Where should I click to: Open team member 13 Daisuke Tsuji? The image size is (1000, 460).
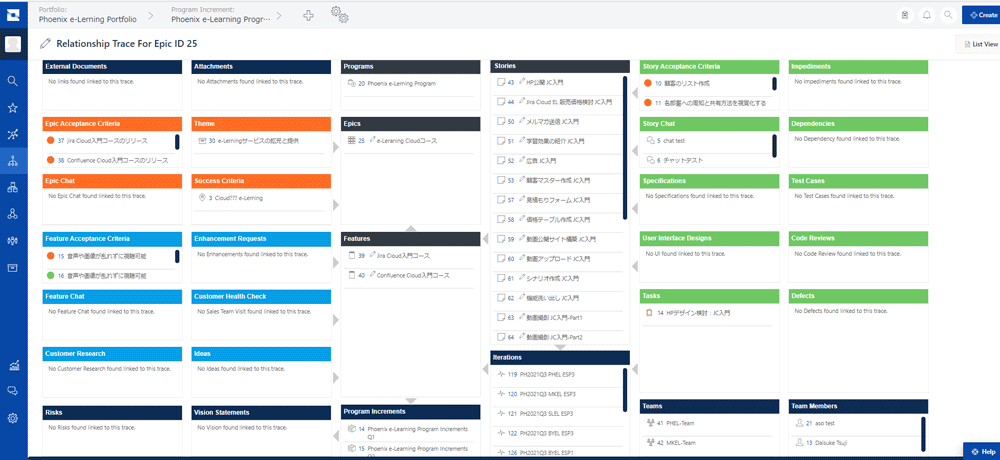[x=829, y=442]
